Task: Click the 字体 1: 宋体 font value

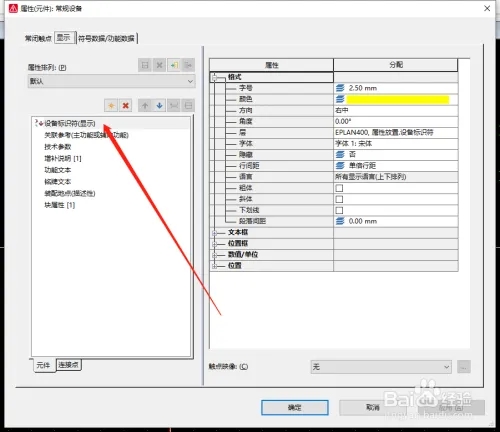Action: (353, 144)
